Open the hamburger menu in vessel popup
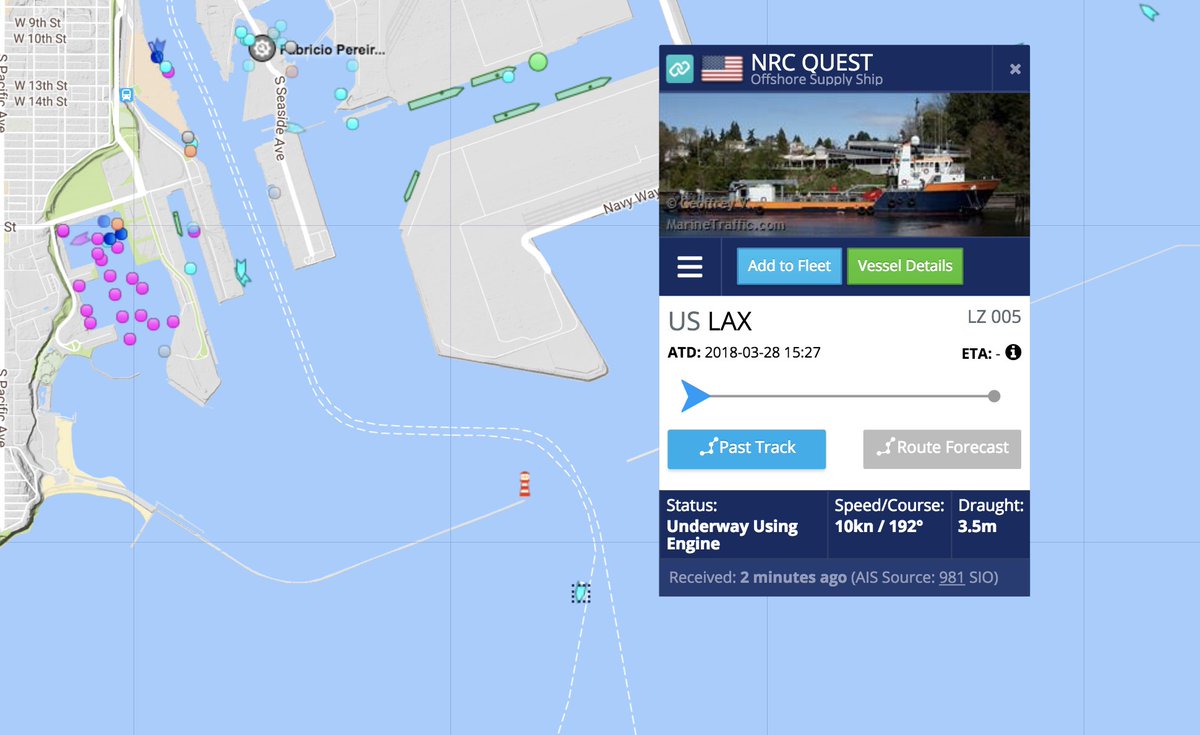The image size is (1200, 735). click(690, 267)
